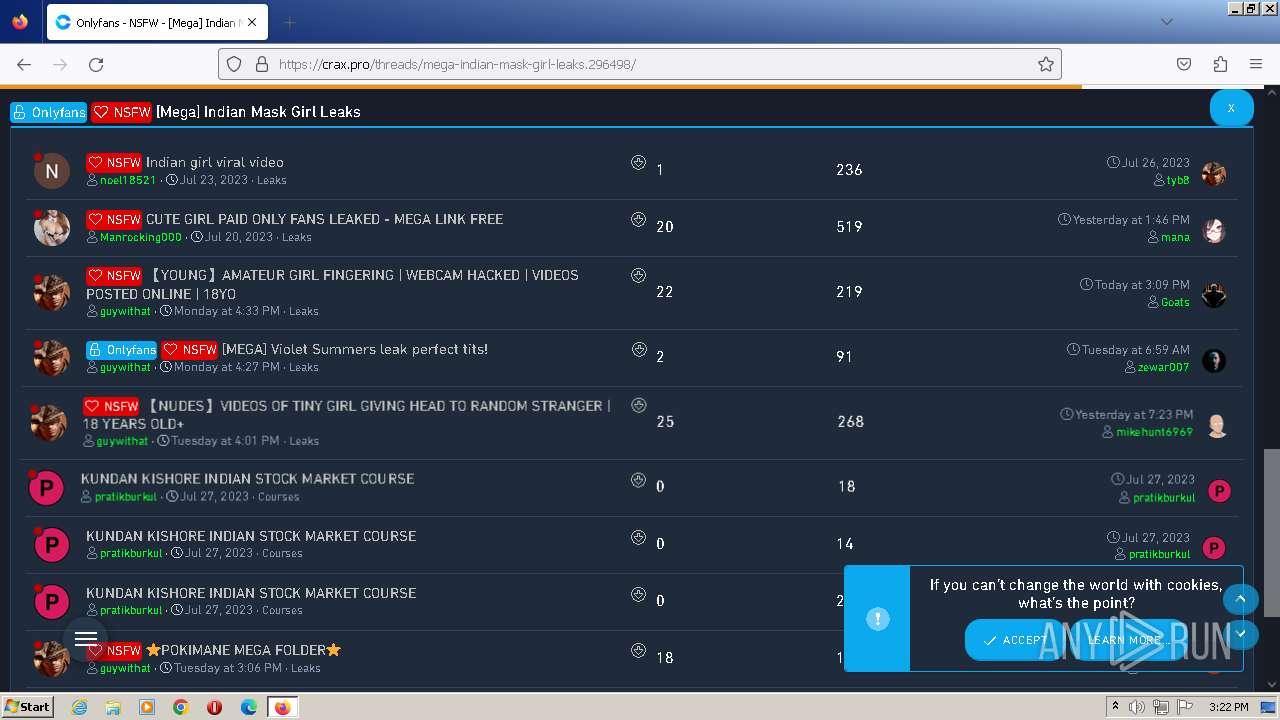Viewport: 1280px width, 720px height.
Task: Jump to bottom using down chevron button
Action: tap(1241, 634)
